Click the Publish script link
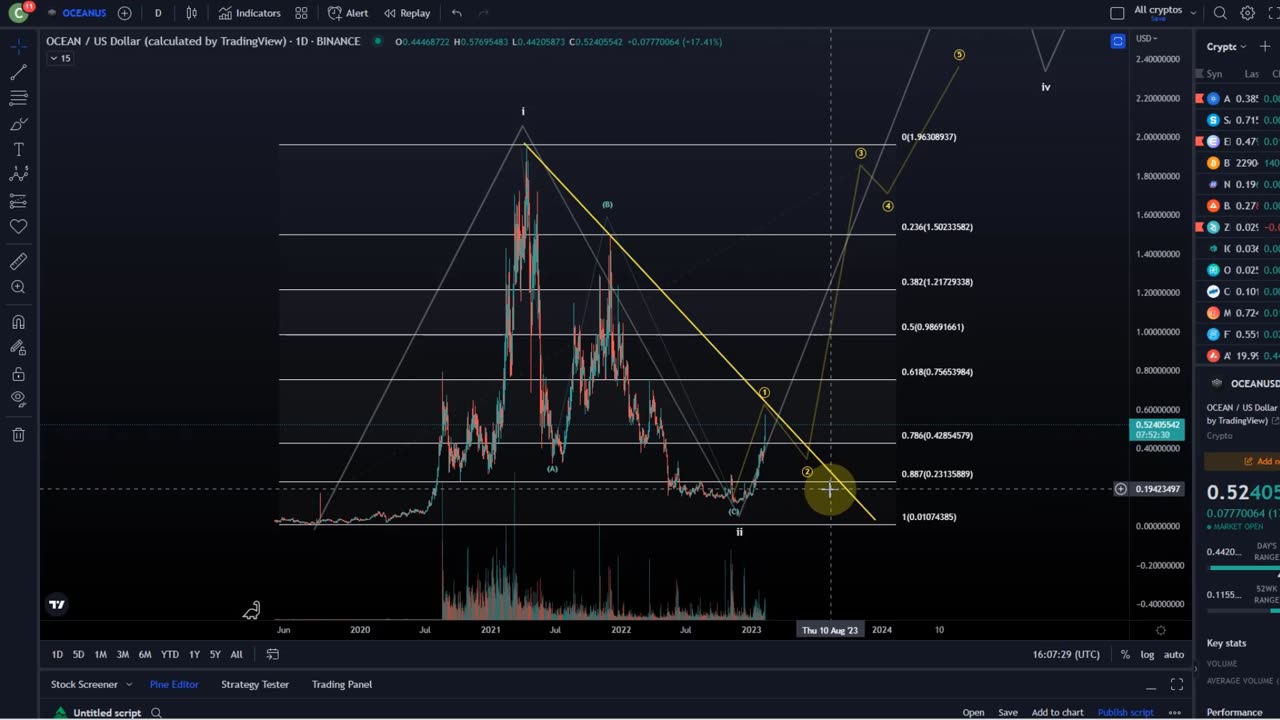 (1126, 713)
